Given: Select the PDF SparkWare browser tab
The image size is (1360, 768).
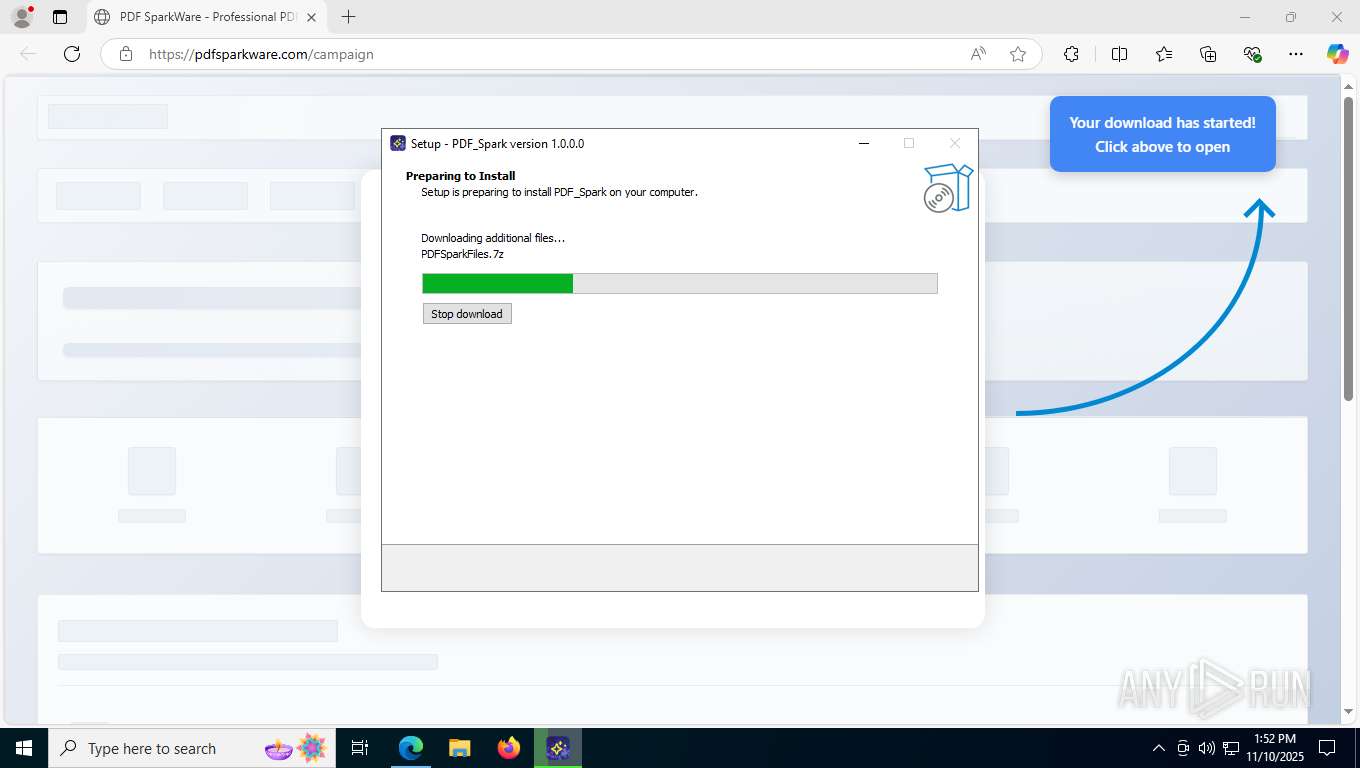Looking at the screenshot, I should [x=205, y=17].
